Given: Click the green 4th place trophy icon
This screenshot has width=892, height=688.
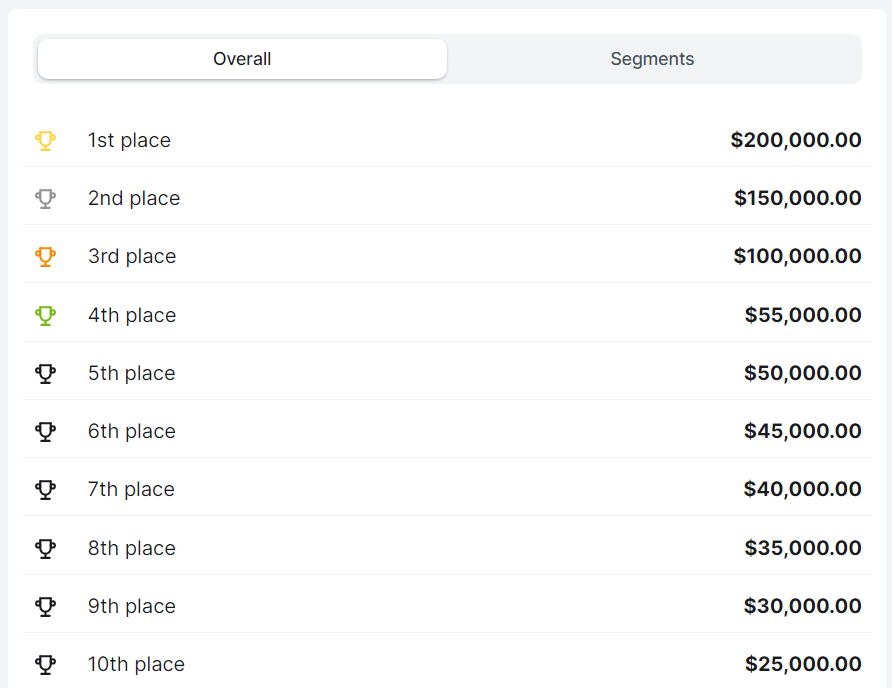Looking at the screenshot, I should tap(46, 315).
